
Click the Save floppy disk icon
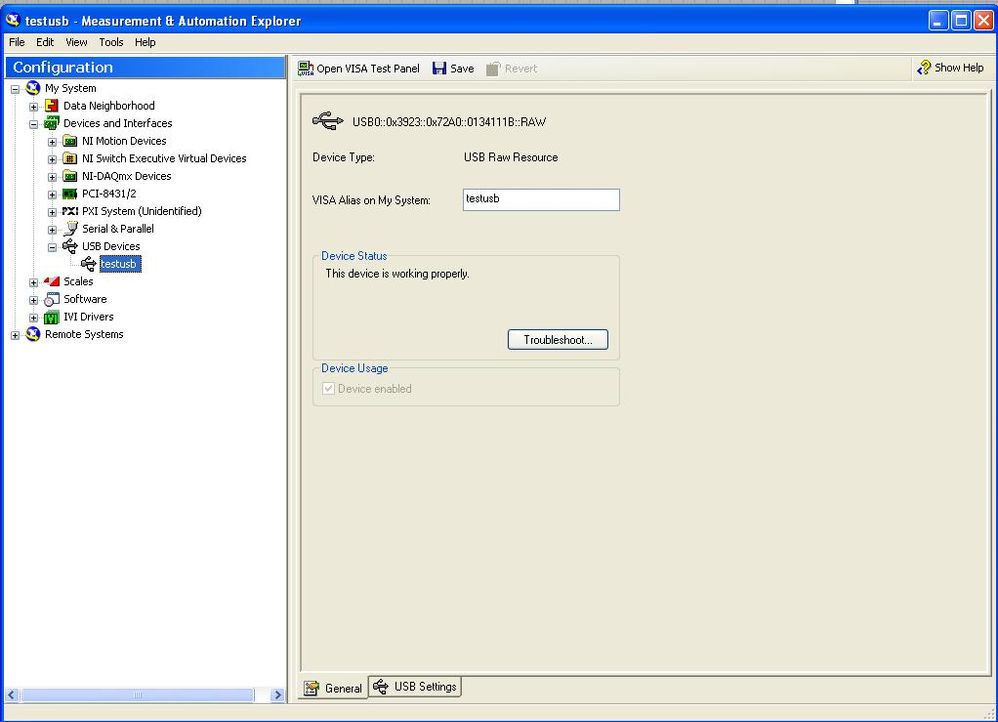[439, 68]
